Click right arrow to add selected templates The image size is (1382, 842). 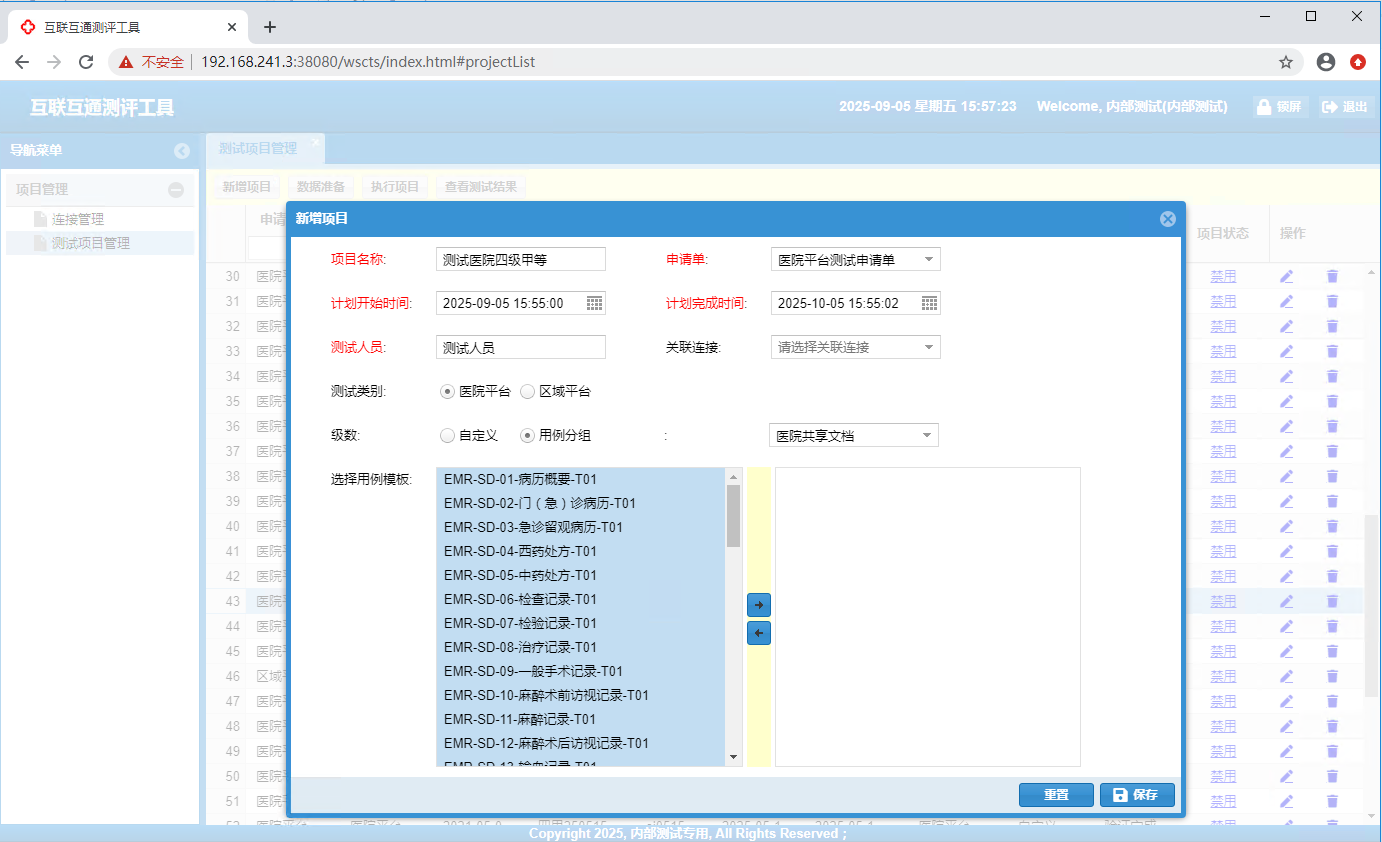pos(759,605)
